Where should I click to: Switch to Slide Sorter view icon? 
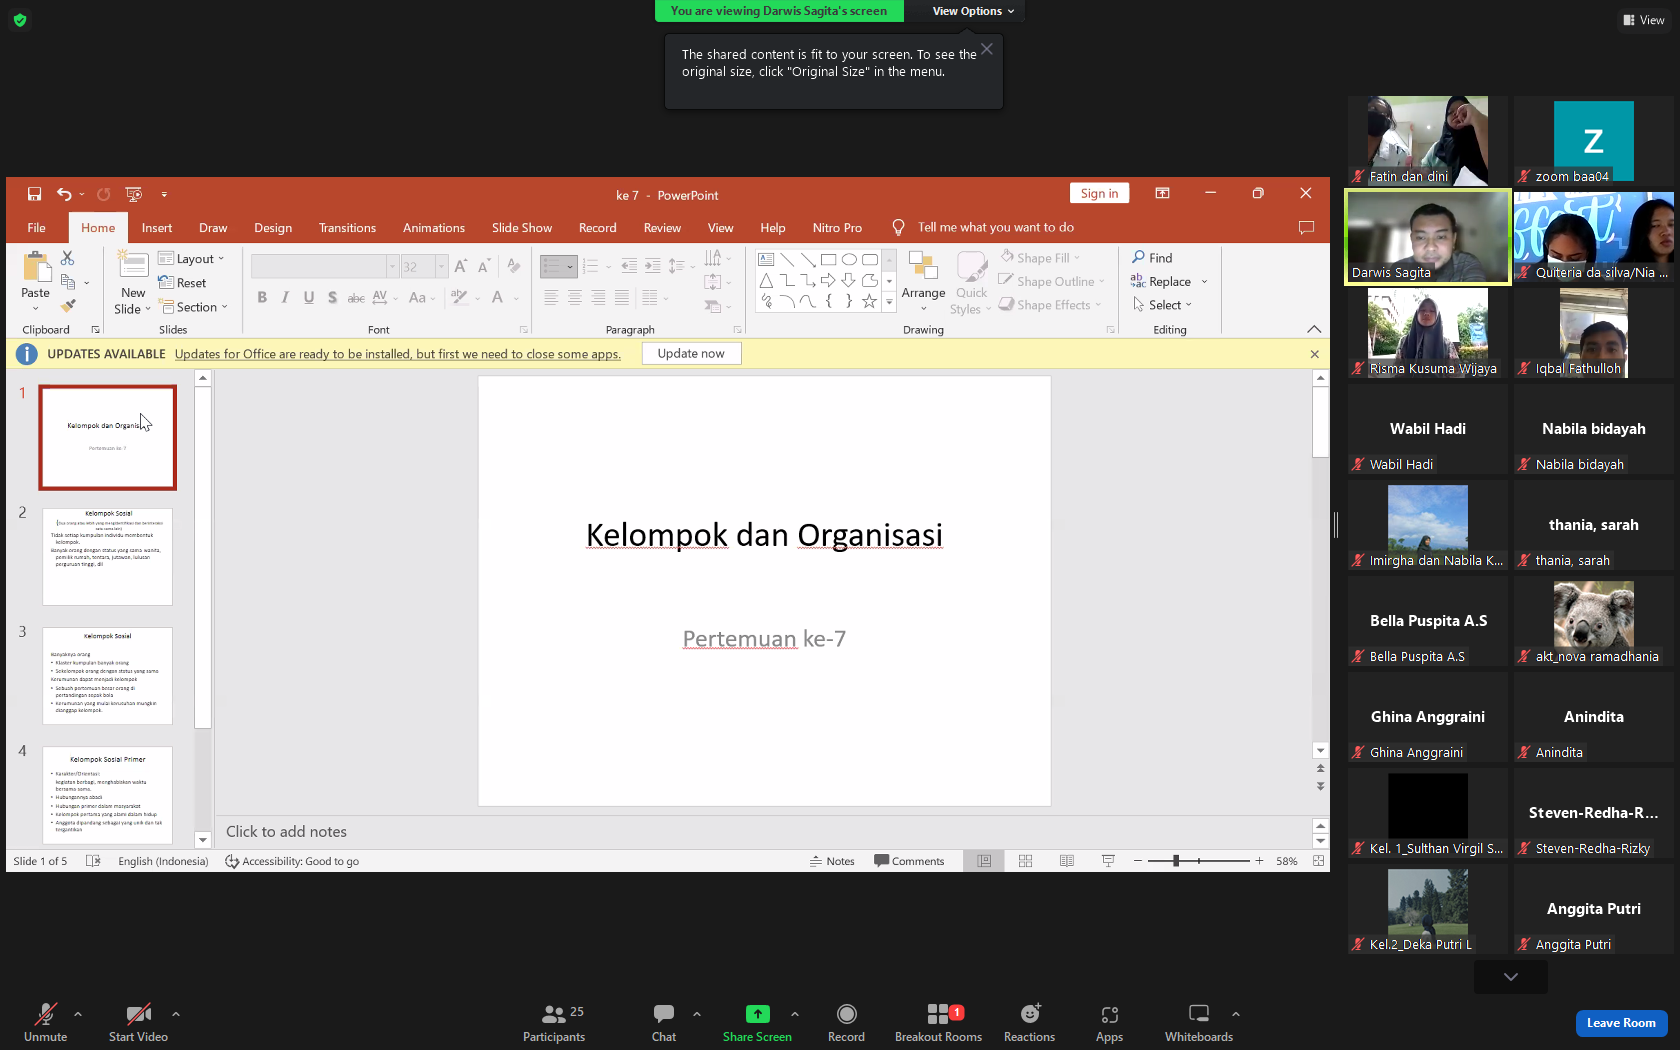coord(1025,861)
